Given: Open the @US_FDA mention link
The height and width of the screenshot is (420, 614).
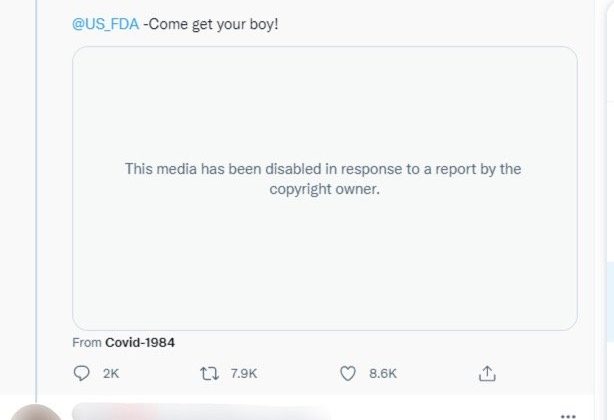Looking at the screenshot, I should 105,22.
